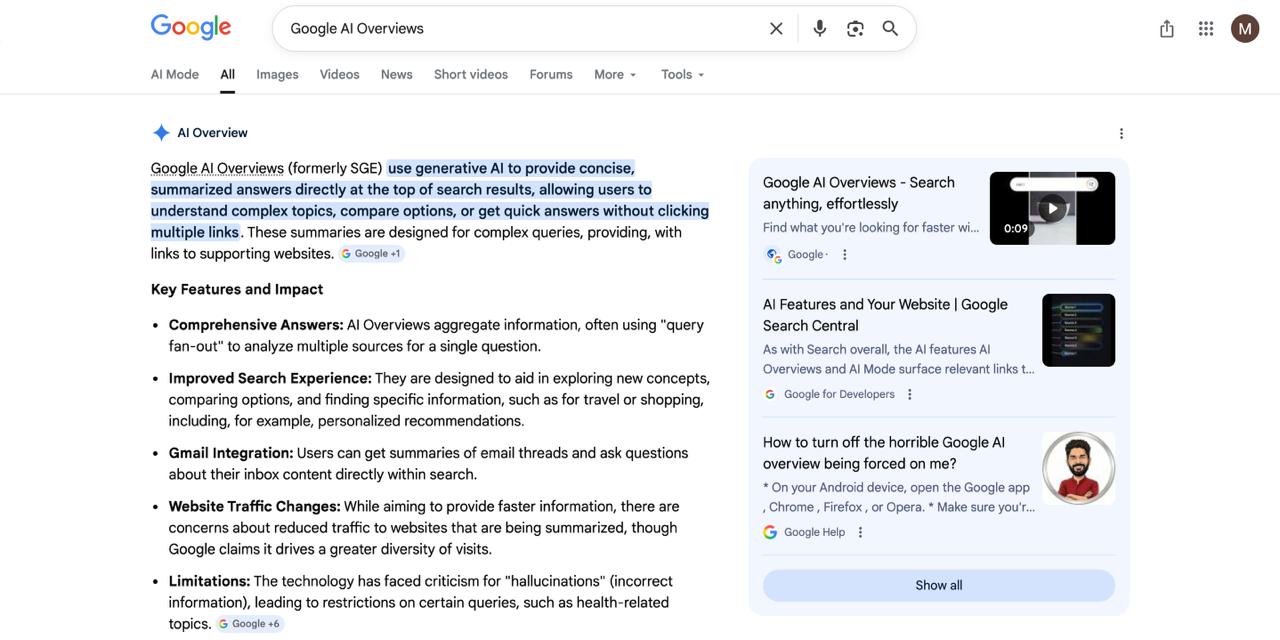This screenshot has width=1280, height=640.
Task: Click the AI Overview sparkle icon
Action: point(161,133)
